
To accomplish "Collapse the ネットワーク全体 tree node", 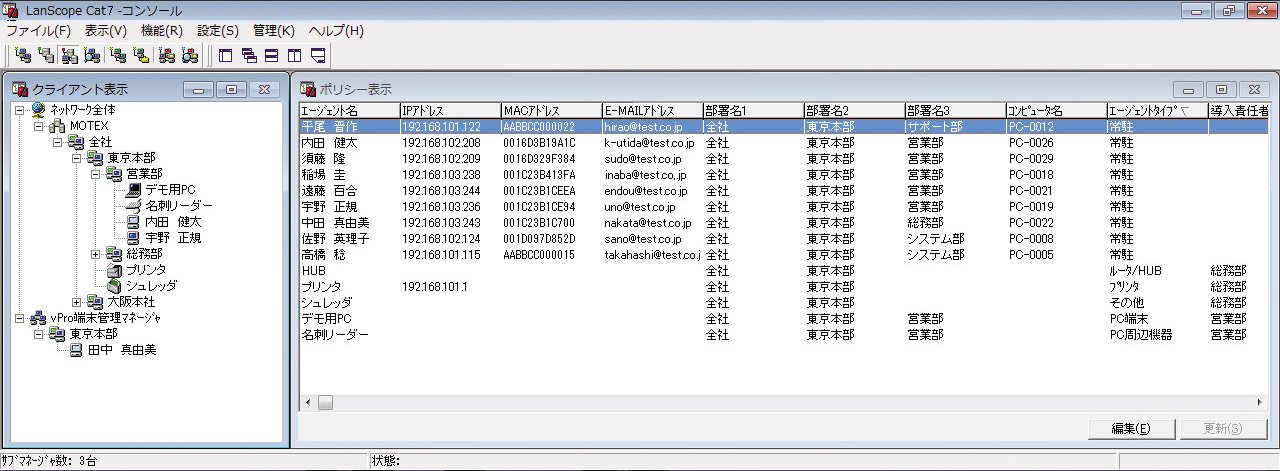I will [x=20, y=110].
